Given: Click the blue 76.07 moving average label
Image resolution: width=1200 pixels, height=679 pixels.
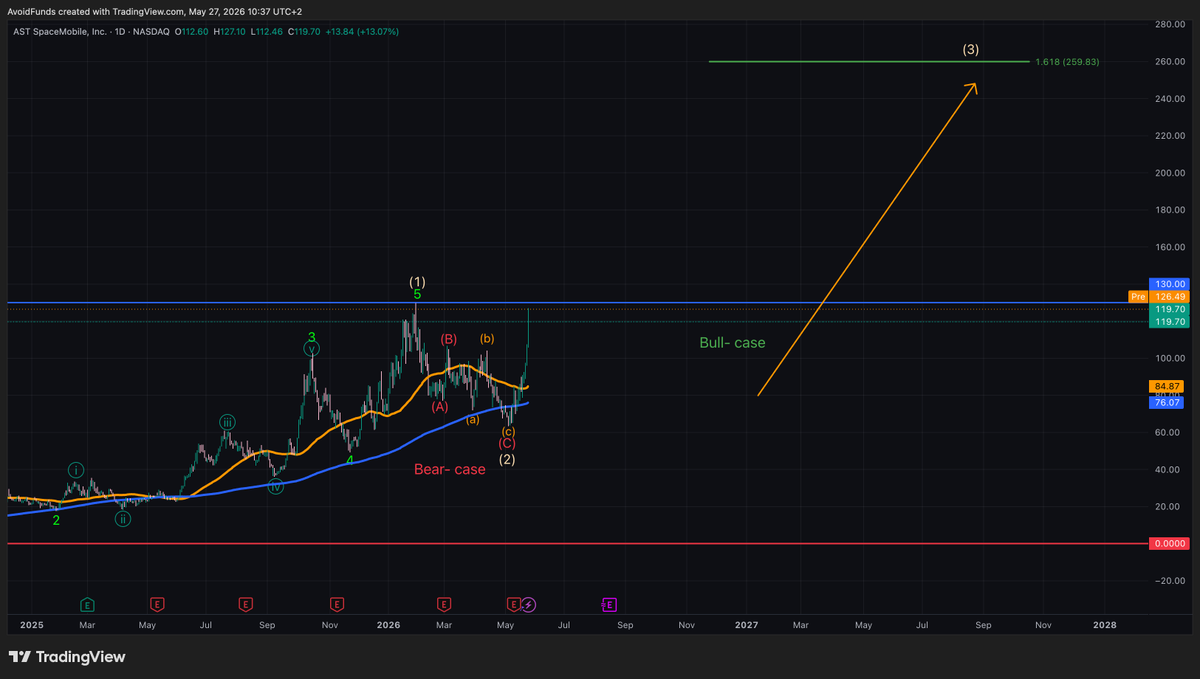Looking at the screenshot, I should pyautogui.click(x=1165, y=401).
